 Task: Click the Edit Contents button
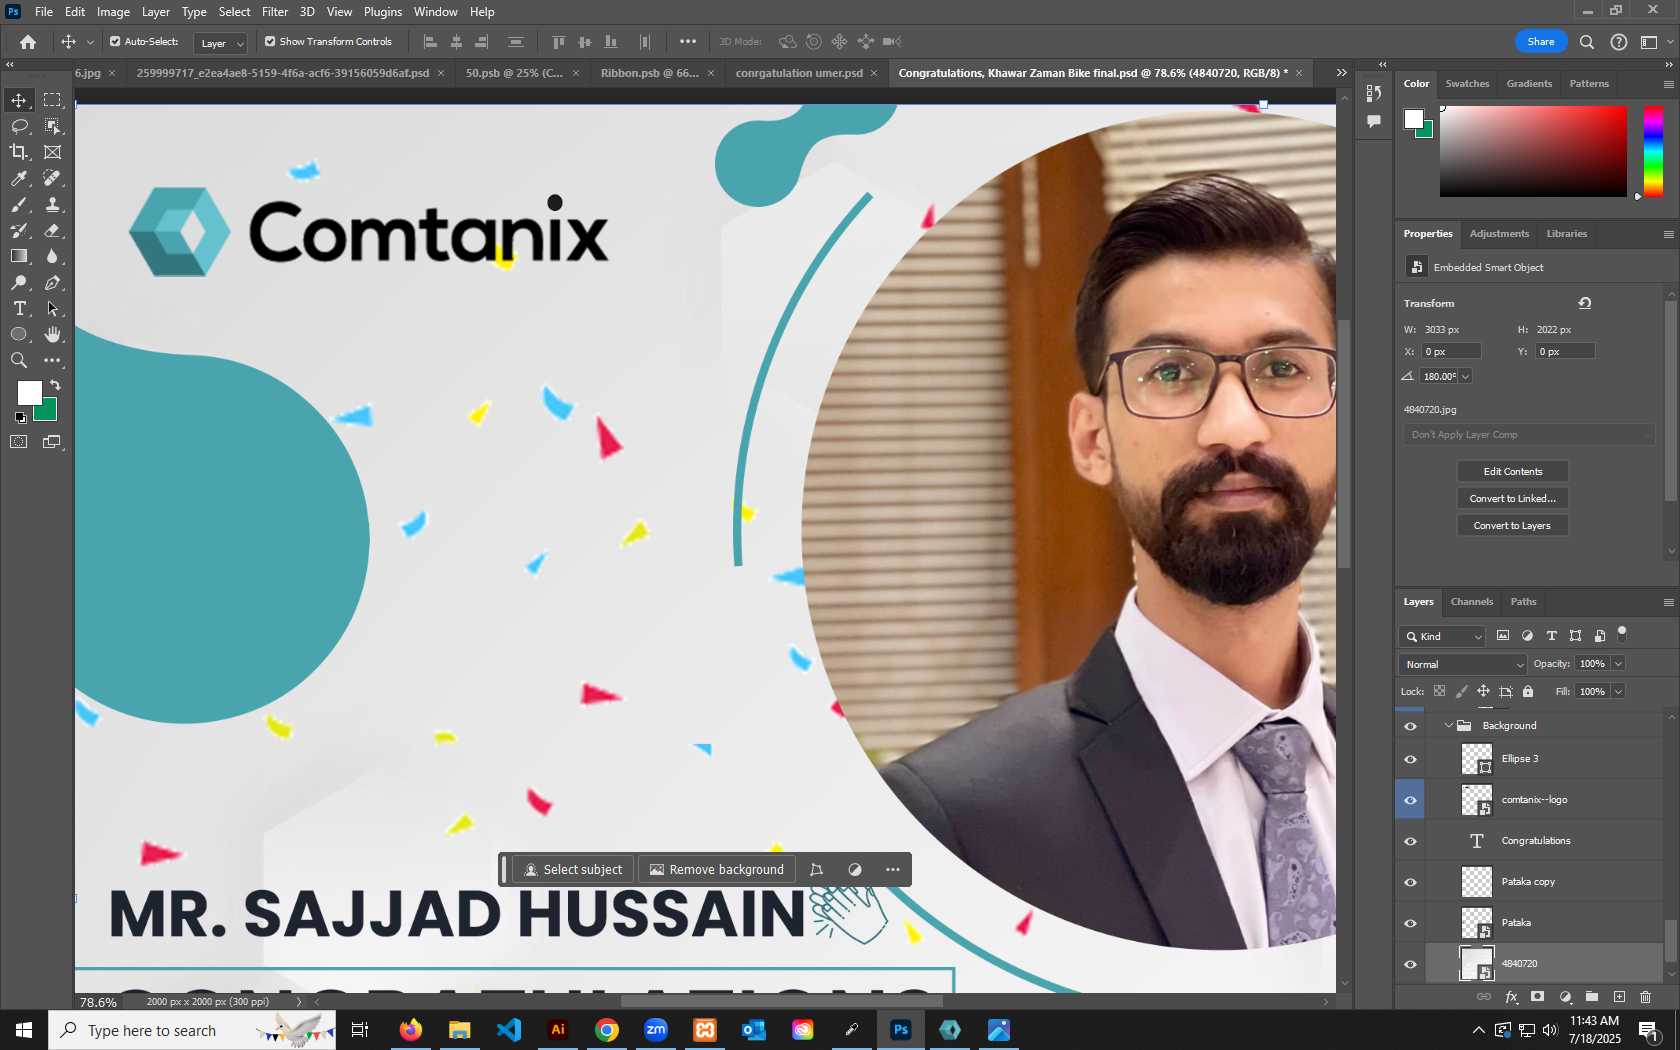point(1513,472)
